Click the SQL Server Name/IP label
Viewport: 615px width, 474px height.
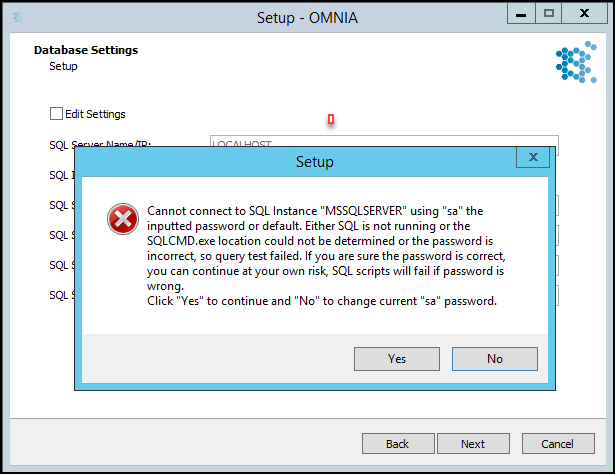100,143
